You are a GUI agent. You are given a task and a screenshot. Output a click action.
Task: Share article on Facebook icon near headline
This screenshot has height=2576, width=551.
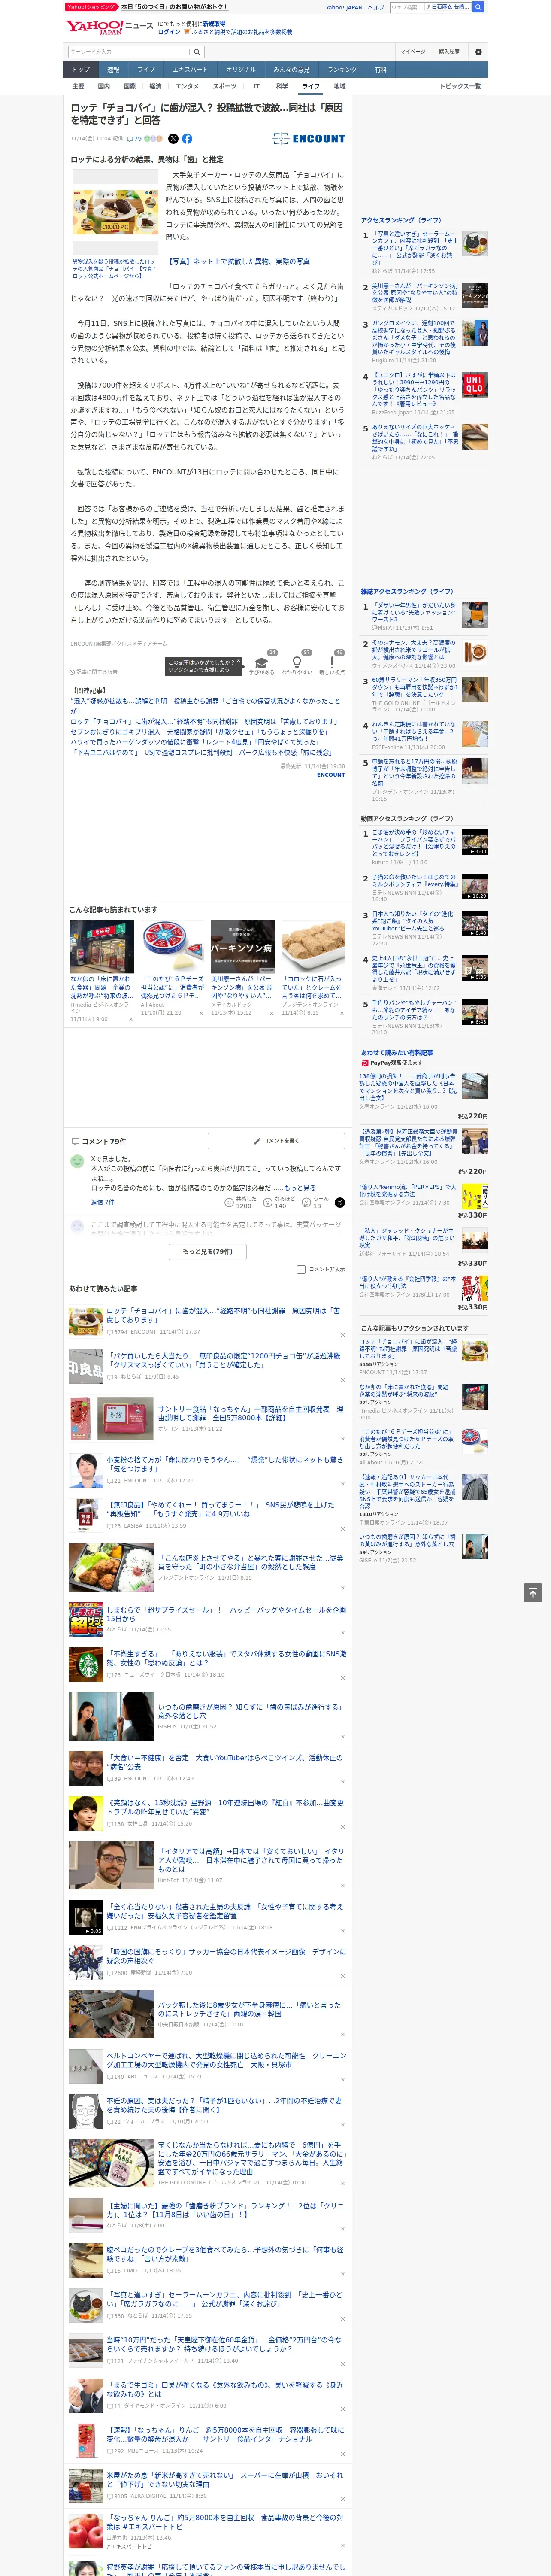coord(187,139)
